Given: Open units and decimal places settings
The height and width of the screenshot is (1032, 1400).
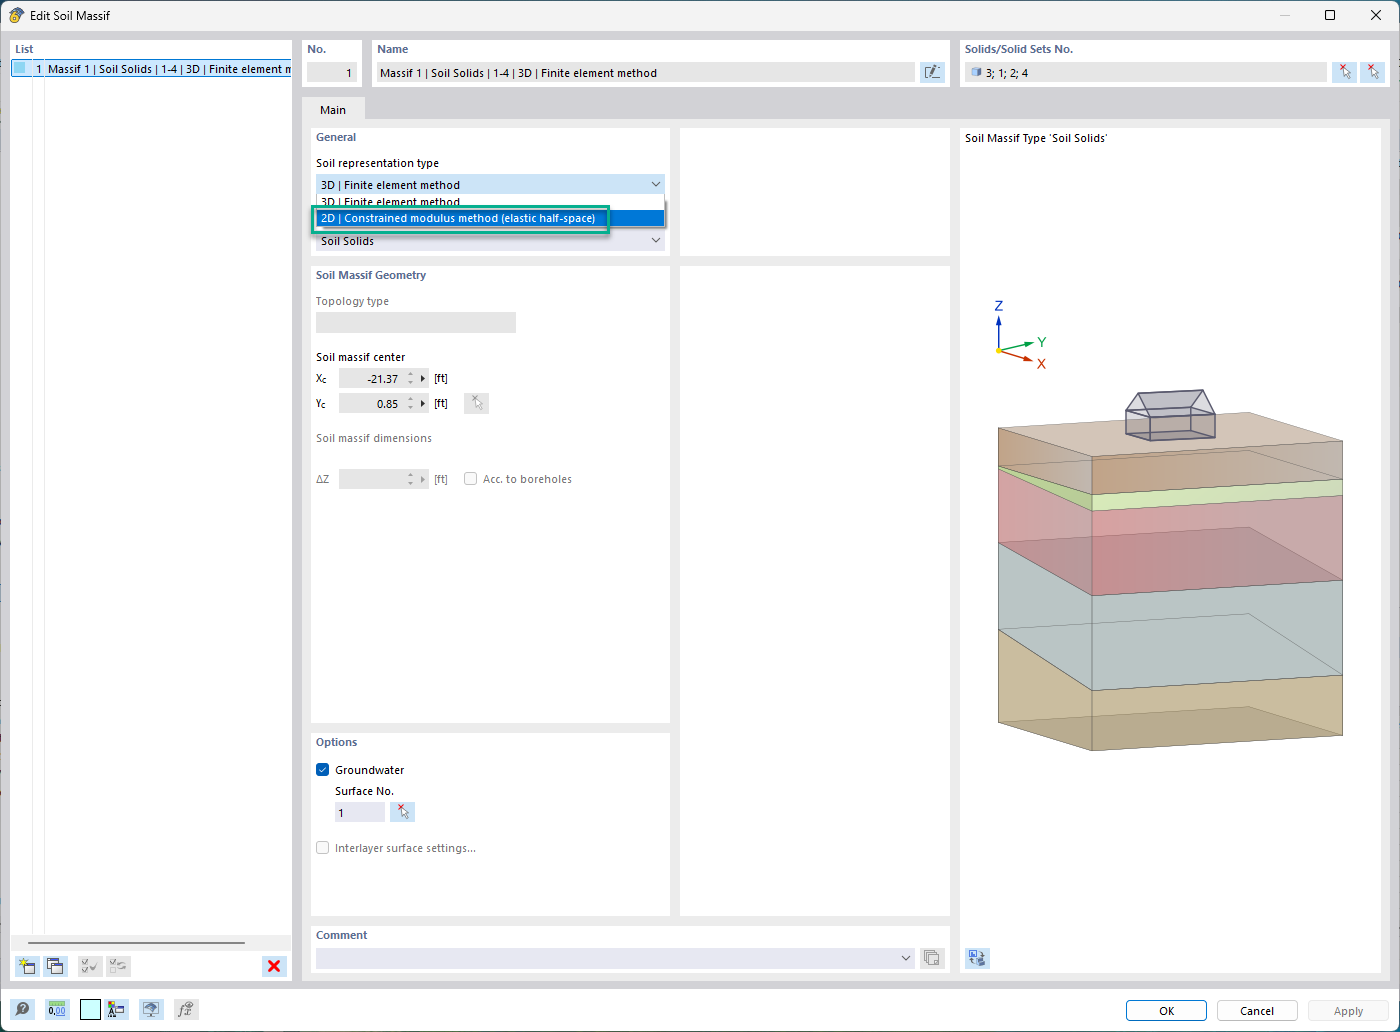Looking at the screenshot, I should pos(57,1009).
